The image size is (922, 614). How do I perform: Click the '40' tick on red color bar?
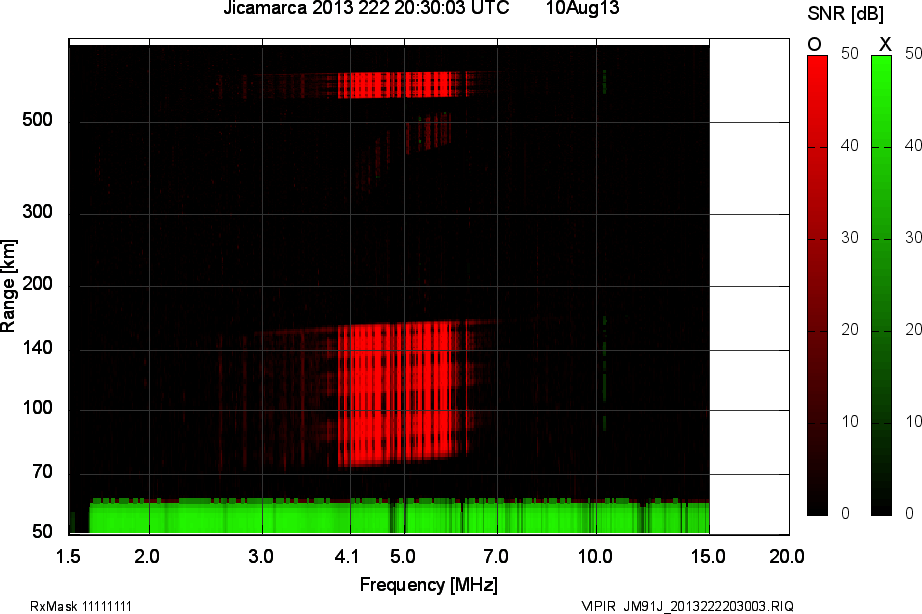(850, 146)
